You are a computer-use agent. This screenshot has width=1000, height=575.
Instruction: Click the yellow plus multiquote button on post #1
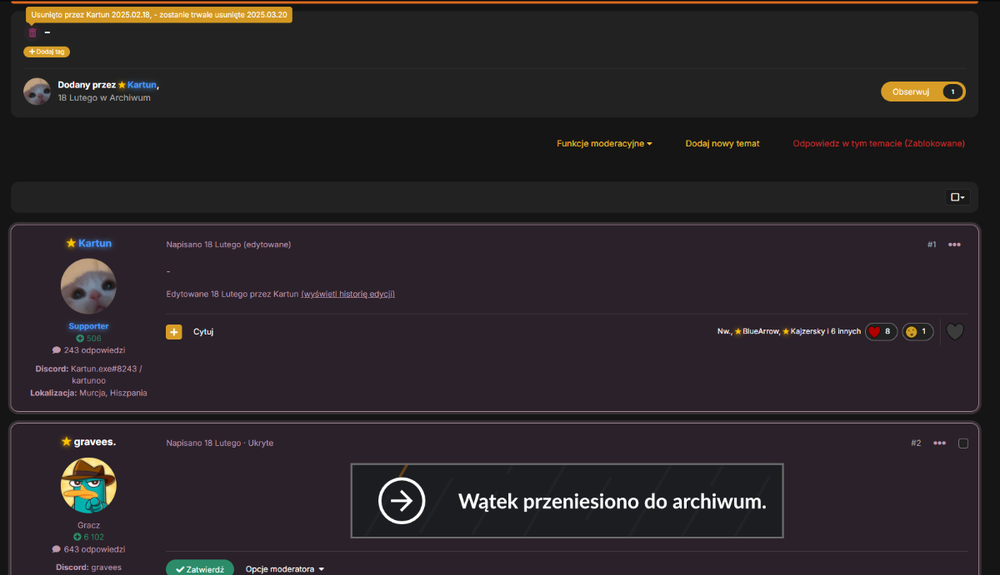pos(174,331)
